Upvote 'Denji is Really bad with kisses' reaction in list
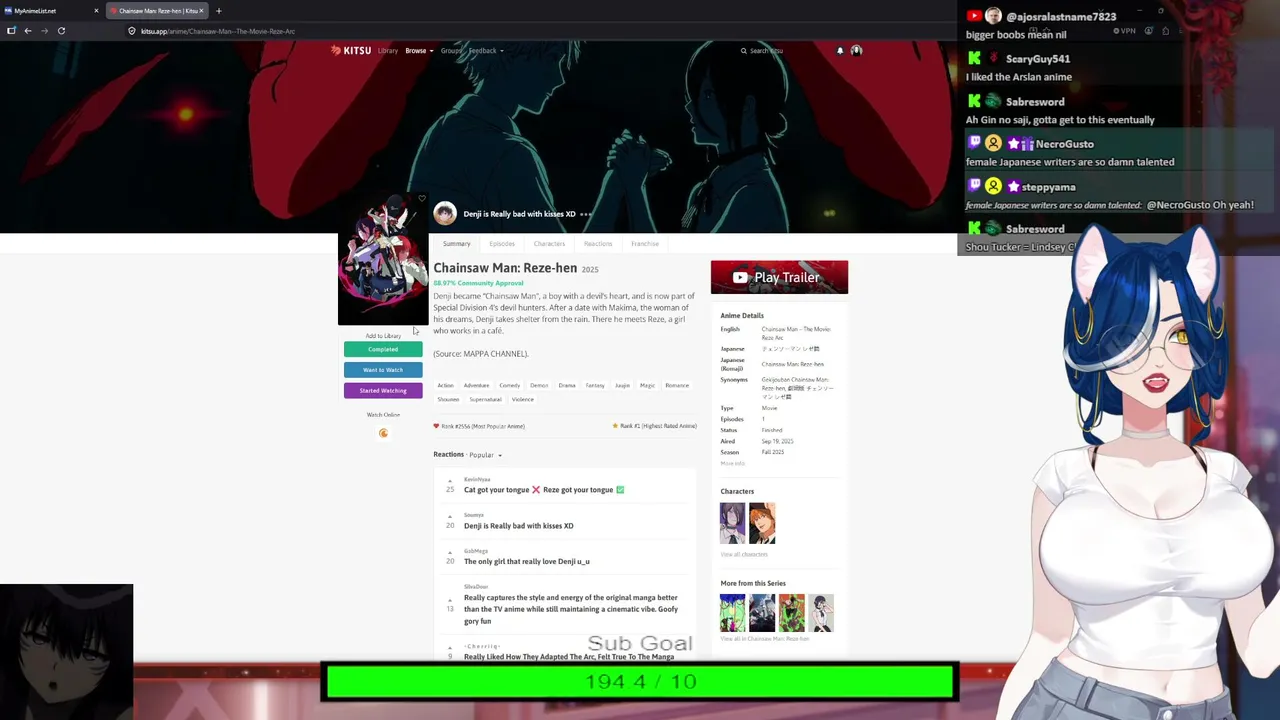Screen dimensions: 1280x720 450,517
